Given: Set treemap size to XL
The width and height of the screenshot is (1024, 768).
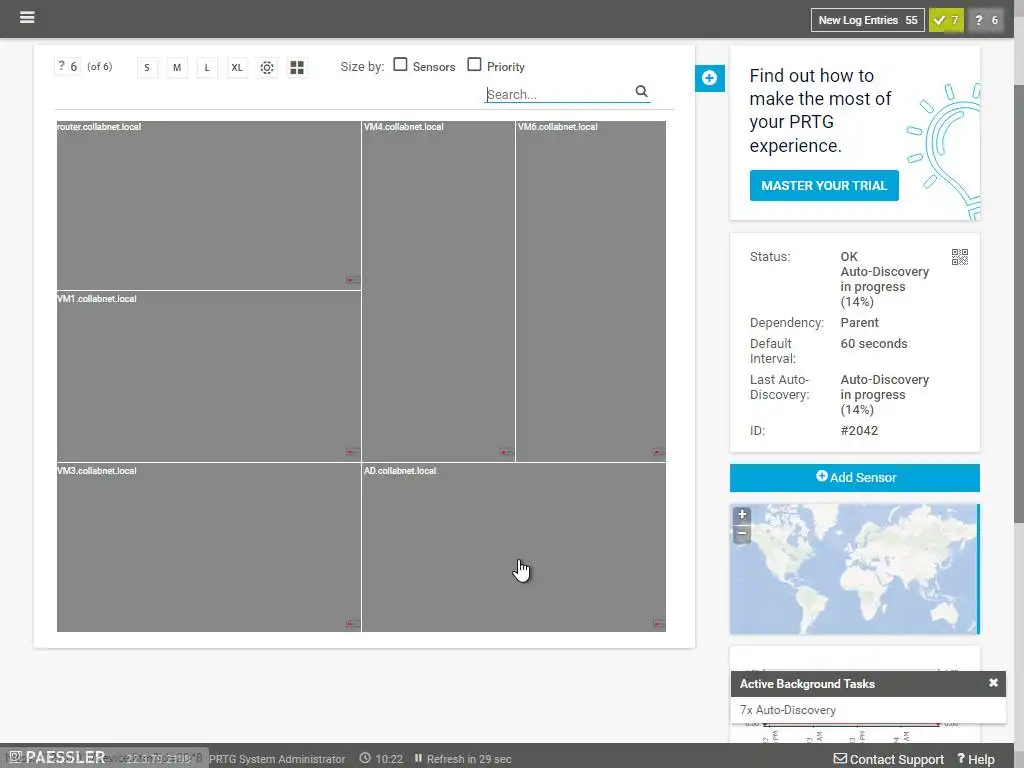Looking at the screenshot, I should coord(237,67).
